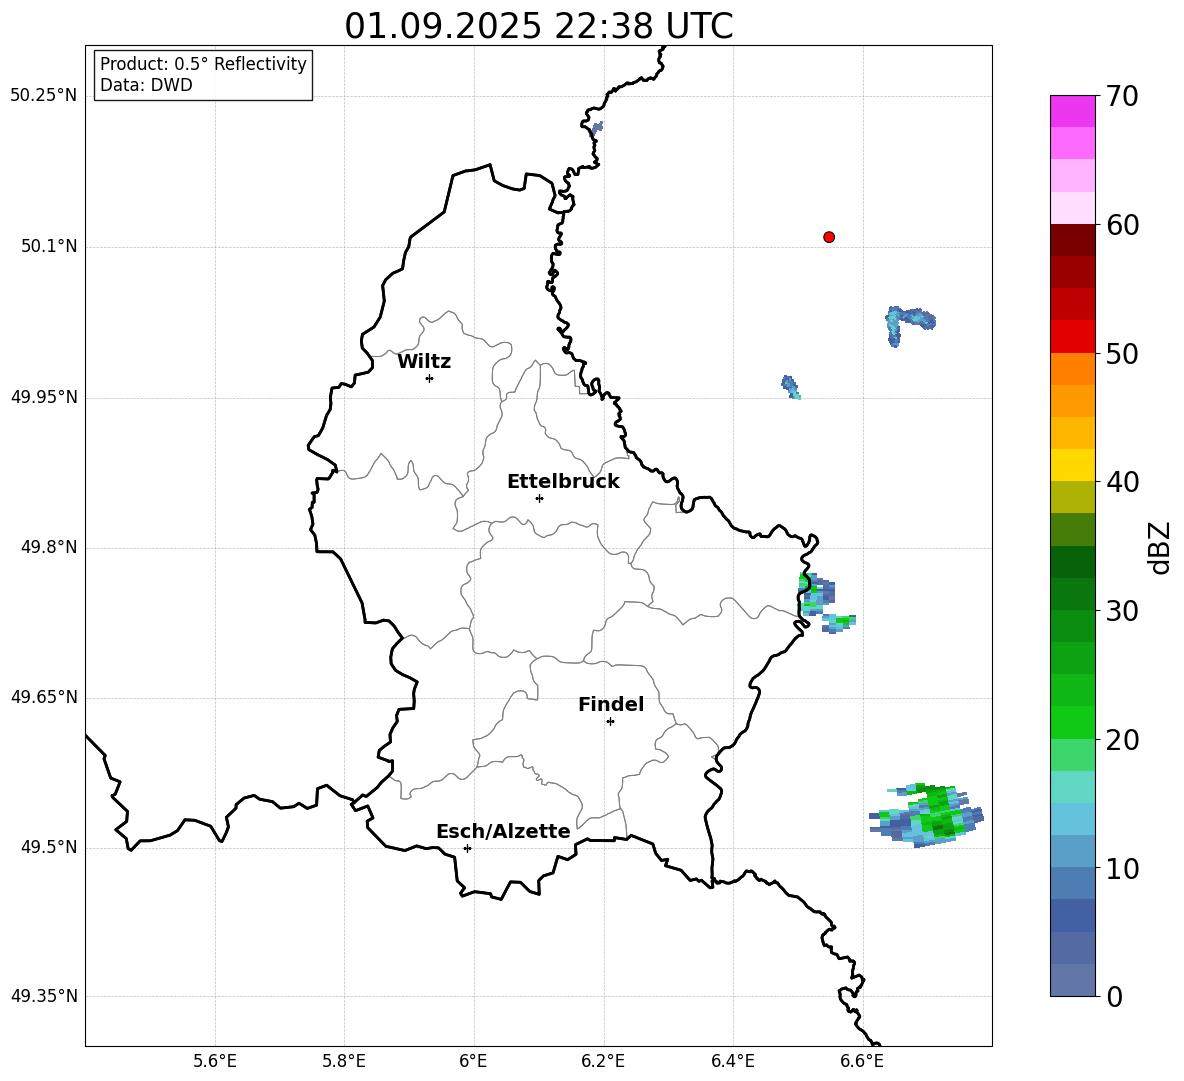Click the Wiltz cross marker
This screenshot has height=1081, width=1184.
(x=430, y=378)
